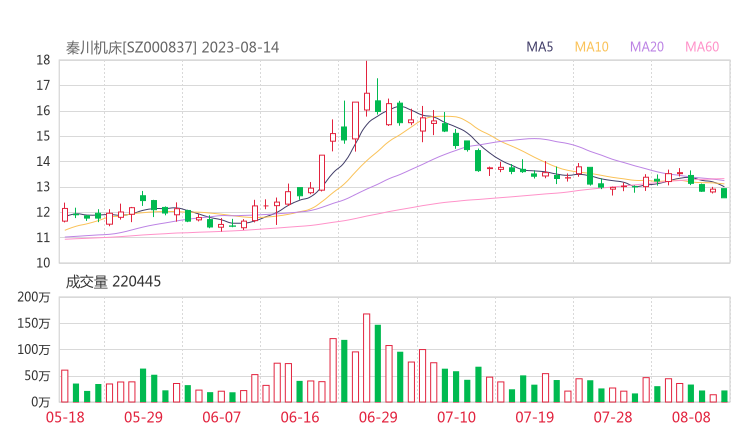Click the MA10 legend label
The height and width of the screenshot is (440, 740).
click(x=591, y=47)
